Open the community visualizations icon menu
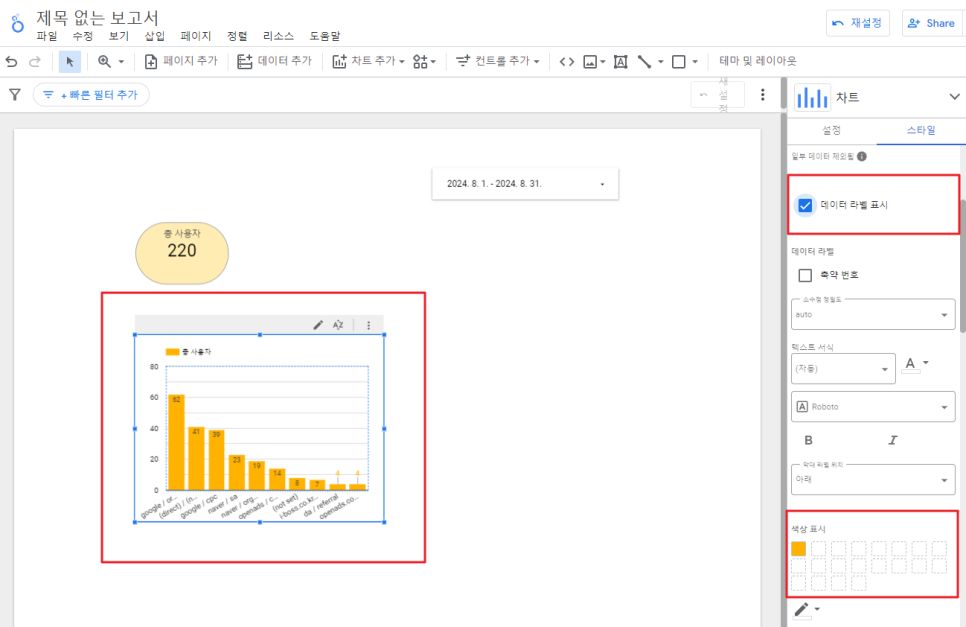 point(424,62)
